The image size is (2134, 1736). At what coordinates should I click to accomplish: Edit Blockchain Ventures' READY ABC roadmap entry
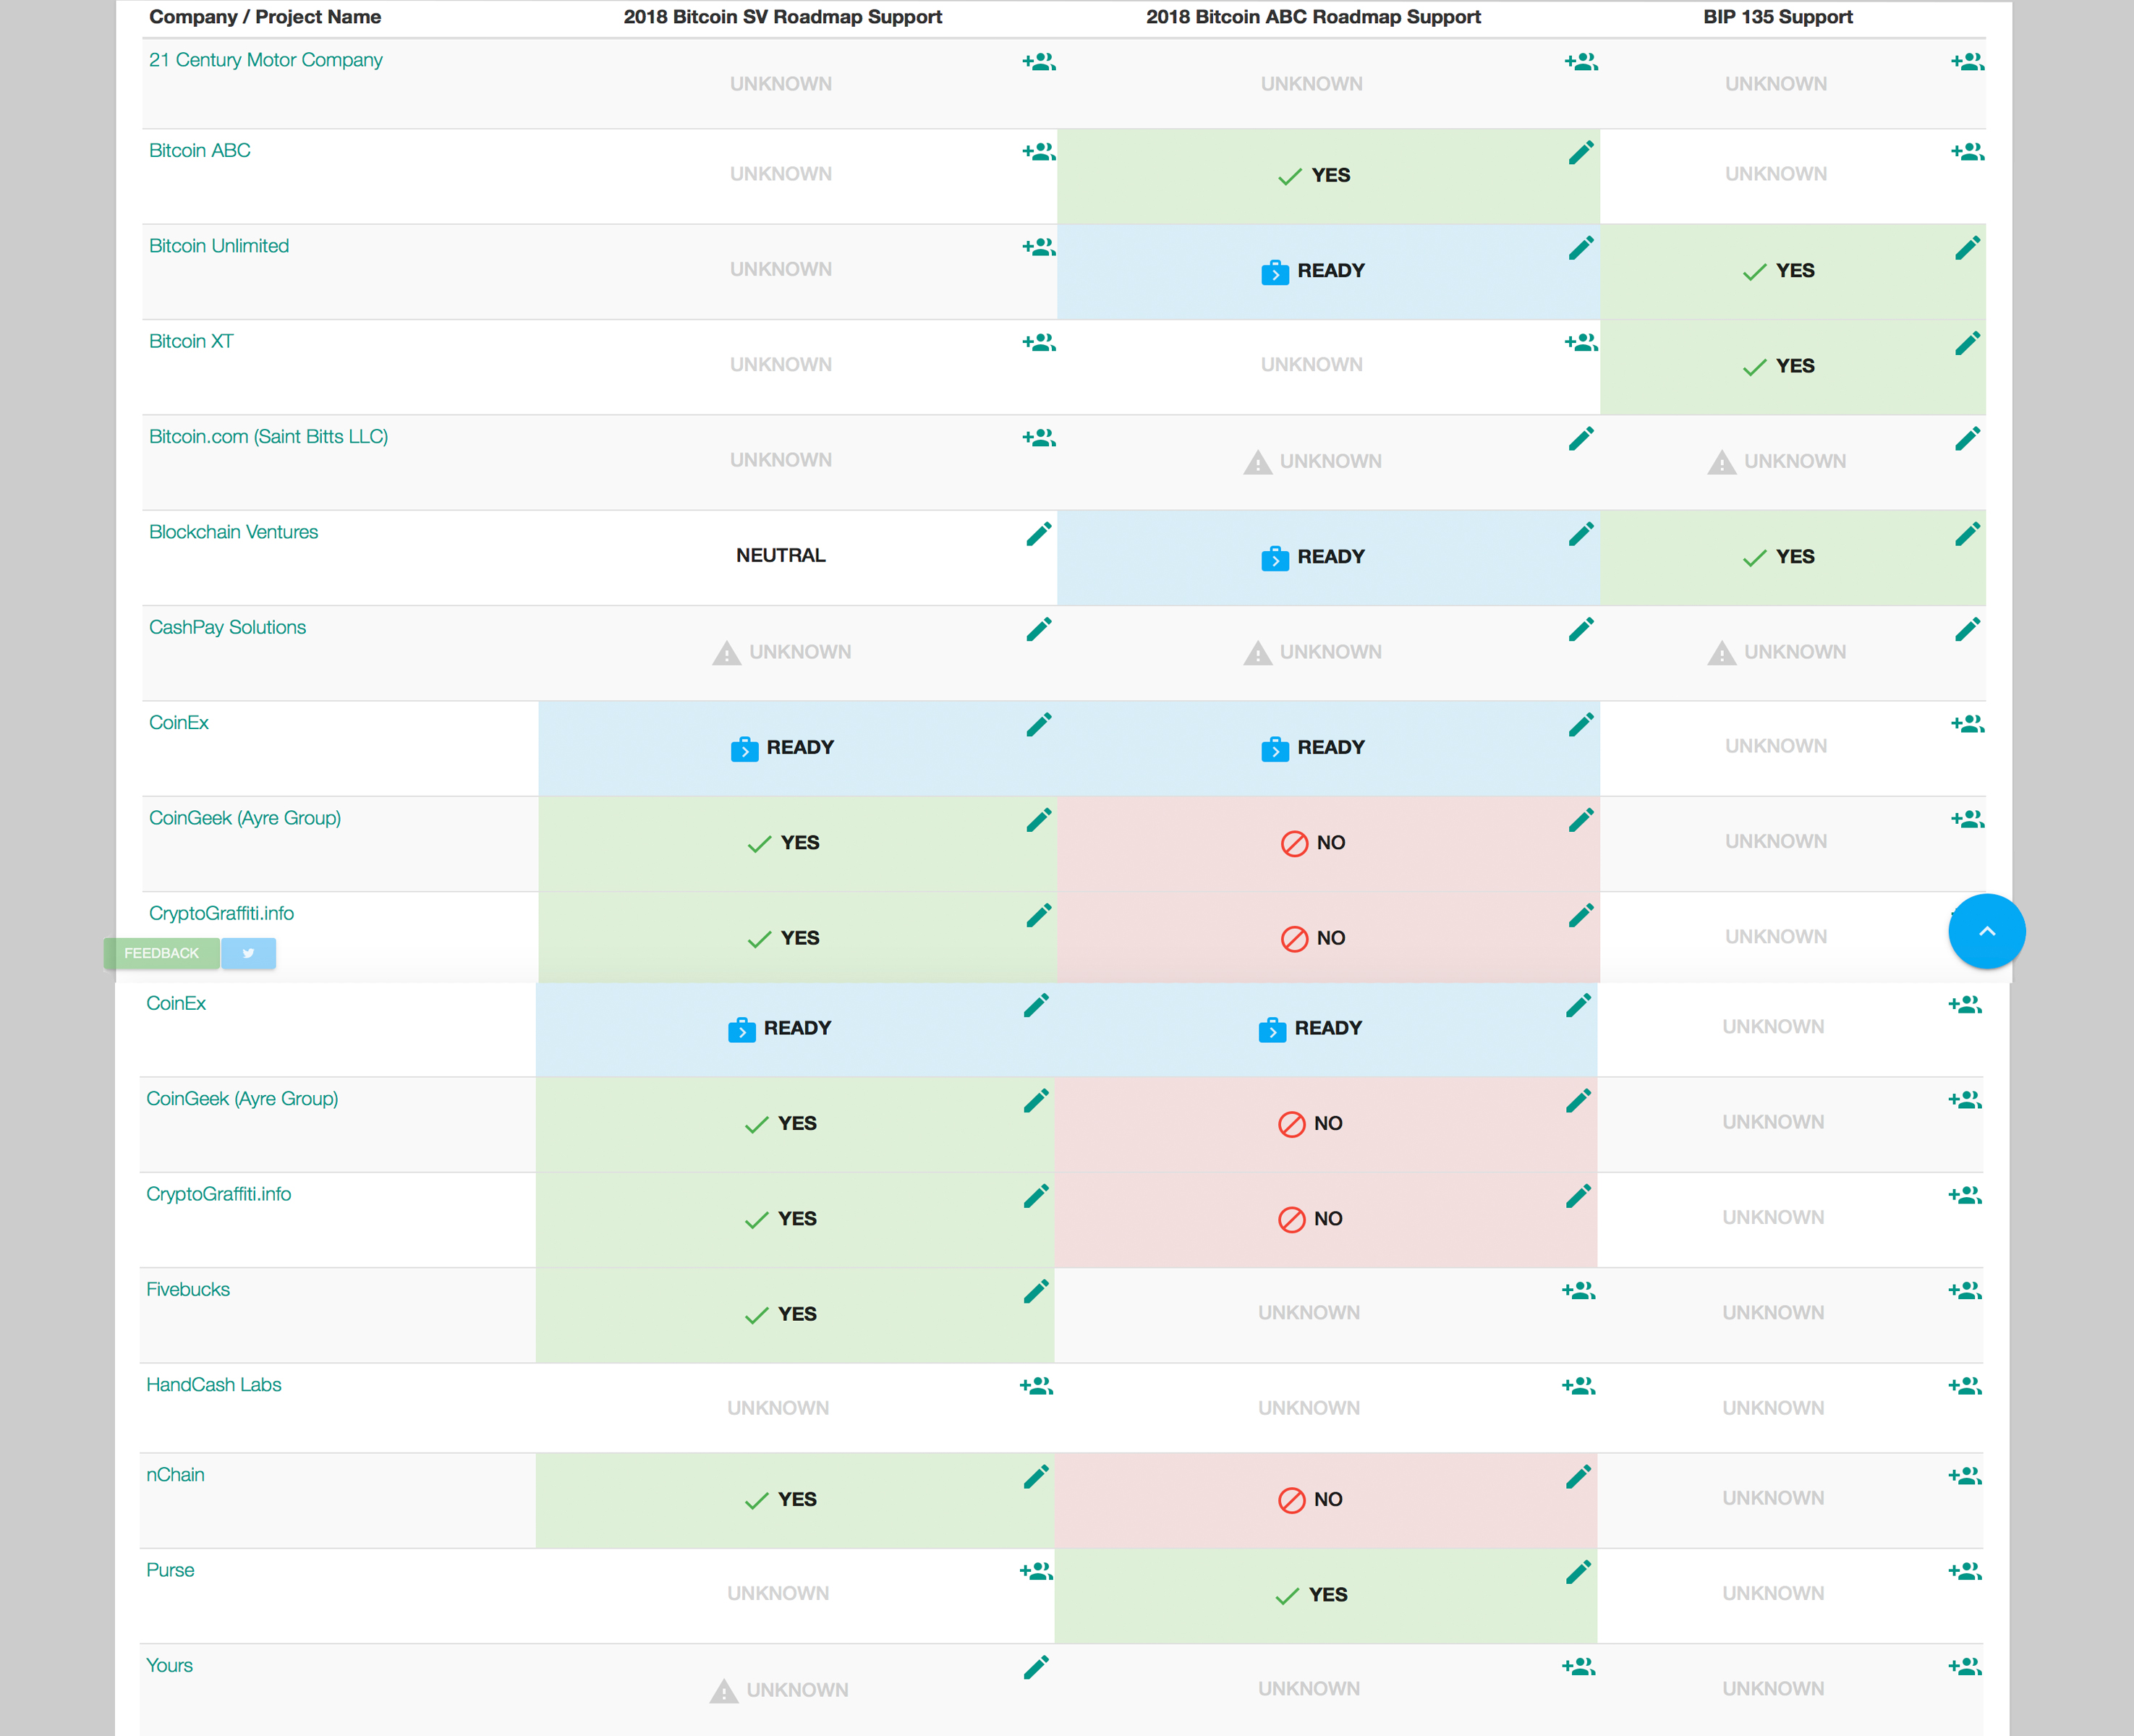coord(1581,534)
